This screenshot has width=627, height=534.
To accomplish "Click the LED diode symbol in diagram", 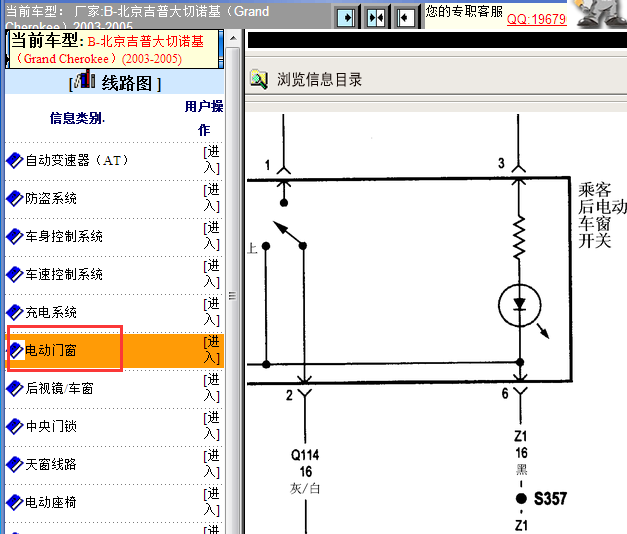I will click(x=519, y=305).
